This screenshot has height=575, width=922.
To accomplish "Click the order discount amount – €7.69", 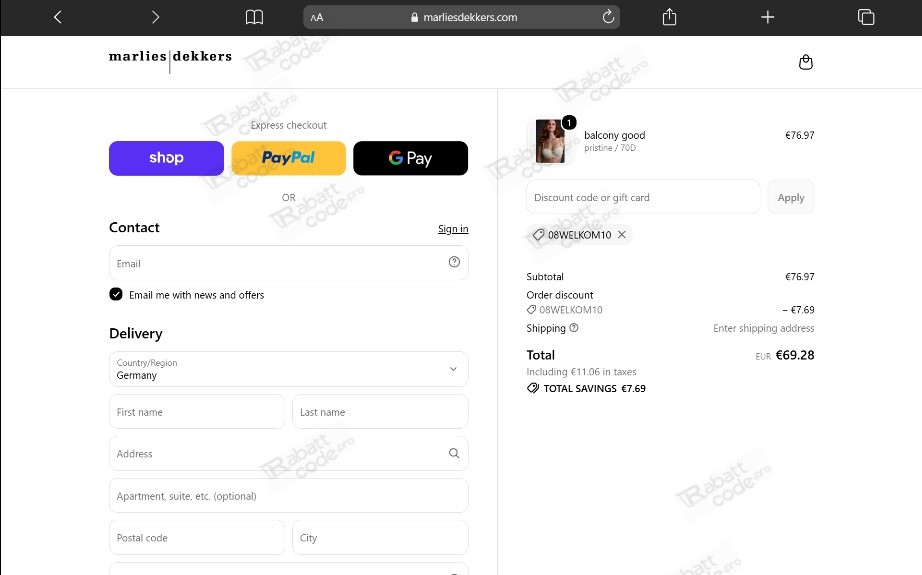I will 798,310.
